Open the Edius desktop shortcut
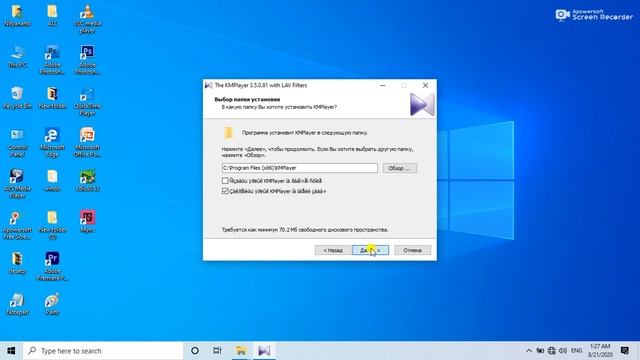 coord(87,180)
